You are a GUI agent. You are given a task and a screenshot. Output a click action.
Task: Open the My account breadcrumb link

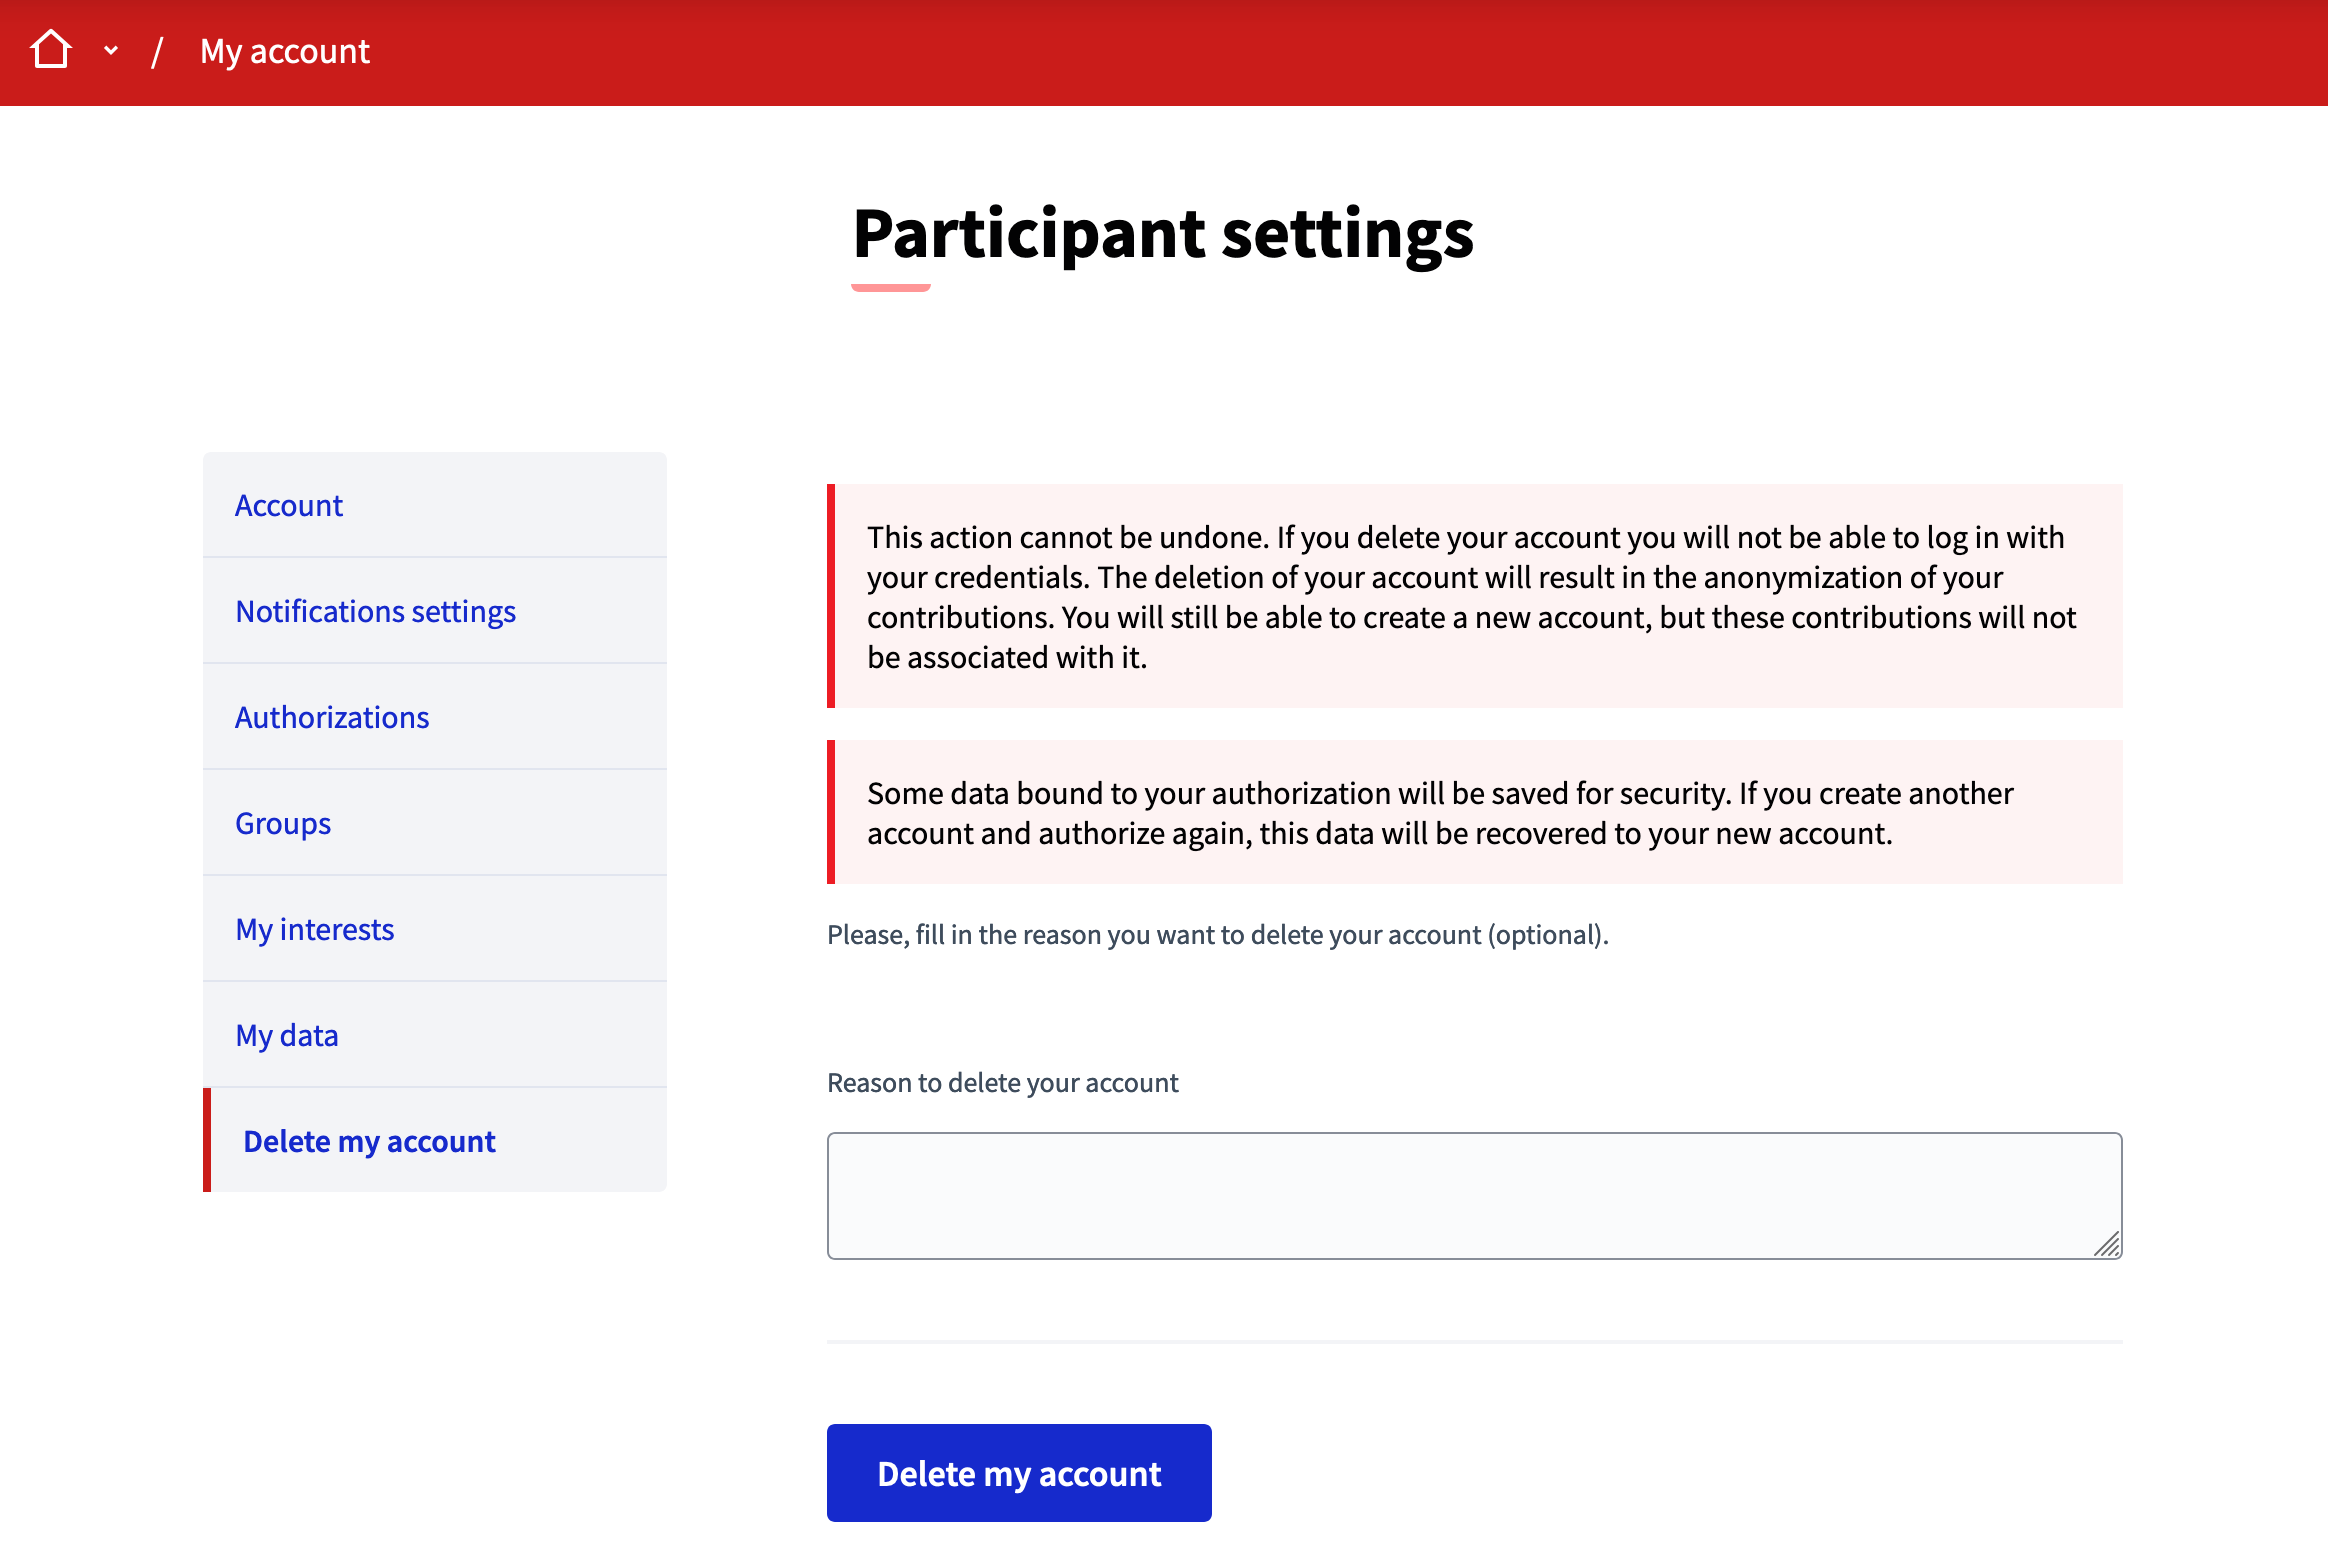pyautogui.click(x=285, y=51)
